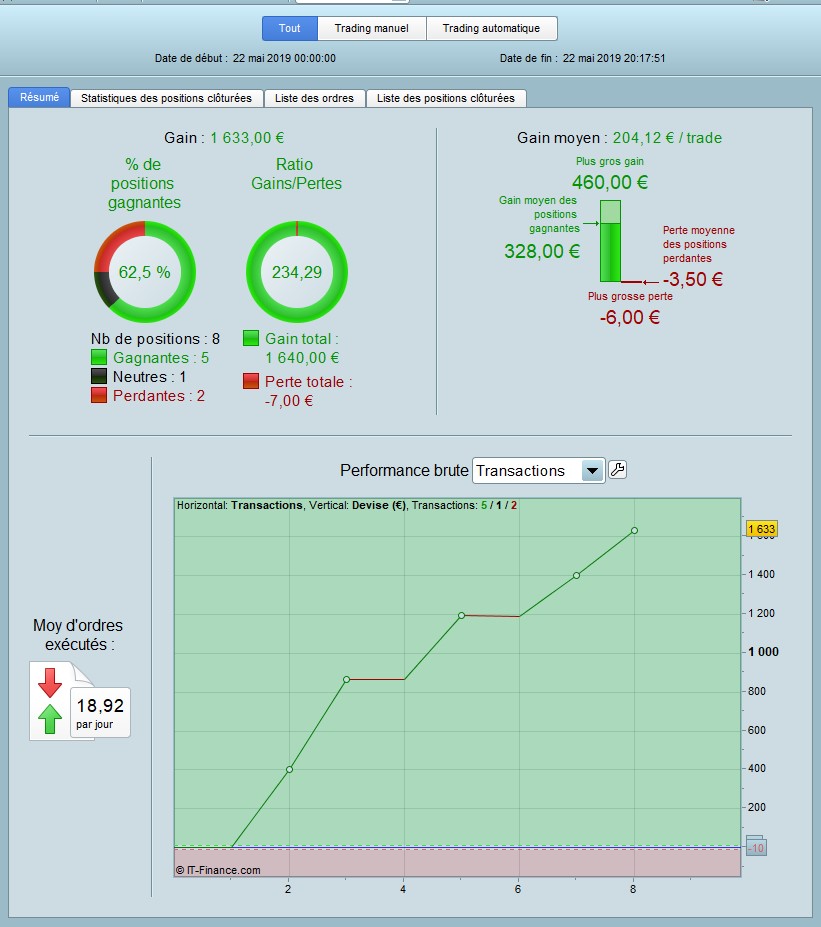Click the red Perte totale swatch
Image resolution: width=821 pixels, height=927 pixels.
251,381
